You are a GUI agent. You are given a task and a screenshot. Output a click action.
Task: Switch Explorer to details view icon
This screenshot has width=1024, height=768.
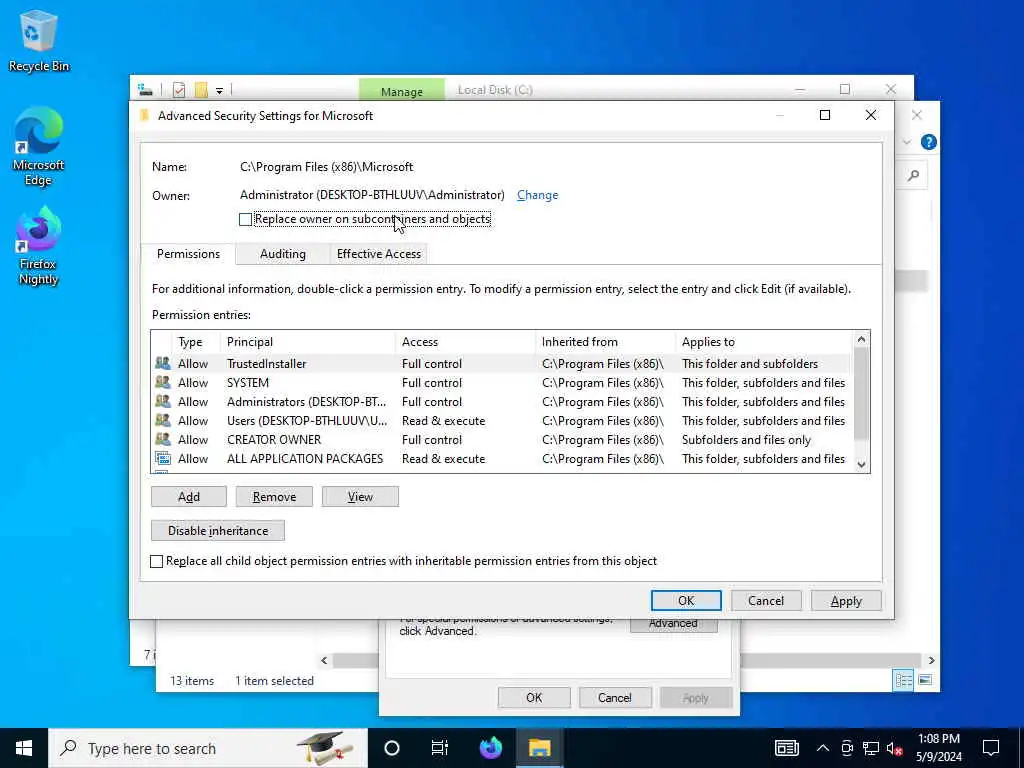904,680
